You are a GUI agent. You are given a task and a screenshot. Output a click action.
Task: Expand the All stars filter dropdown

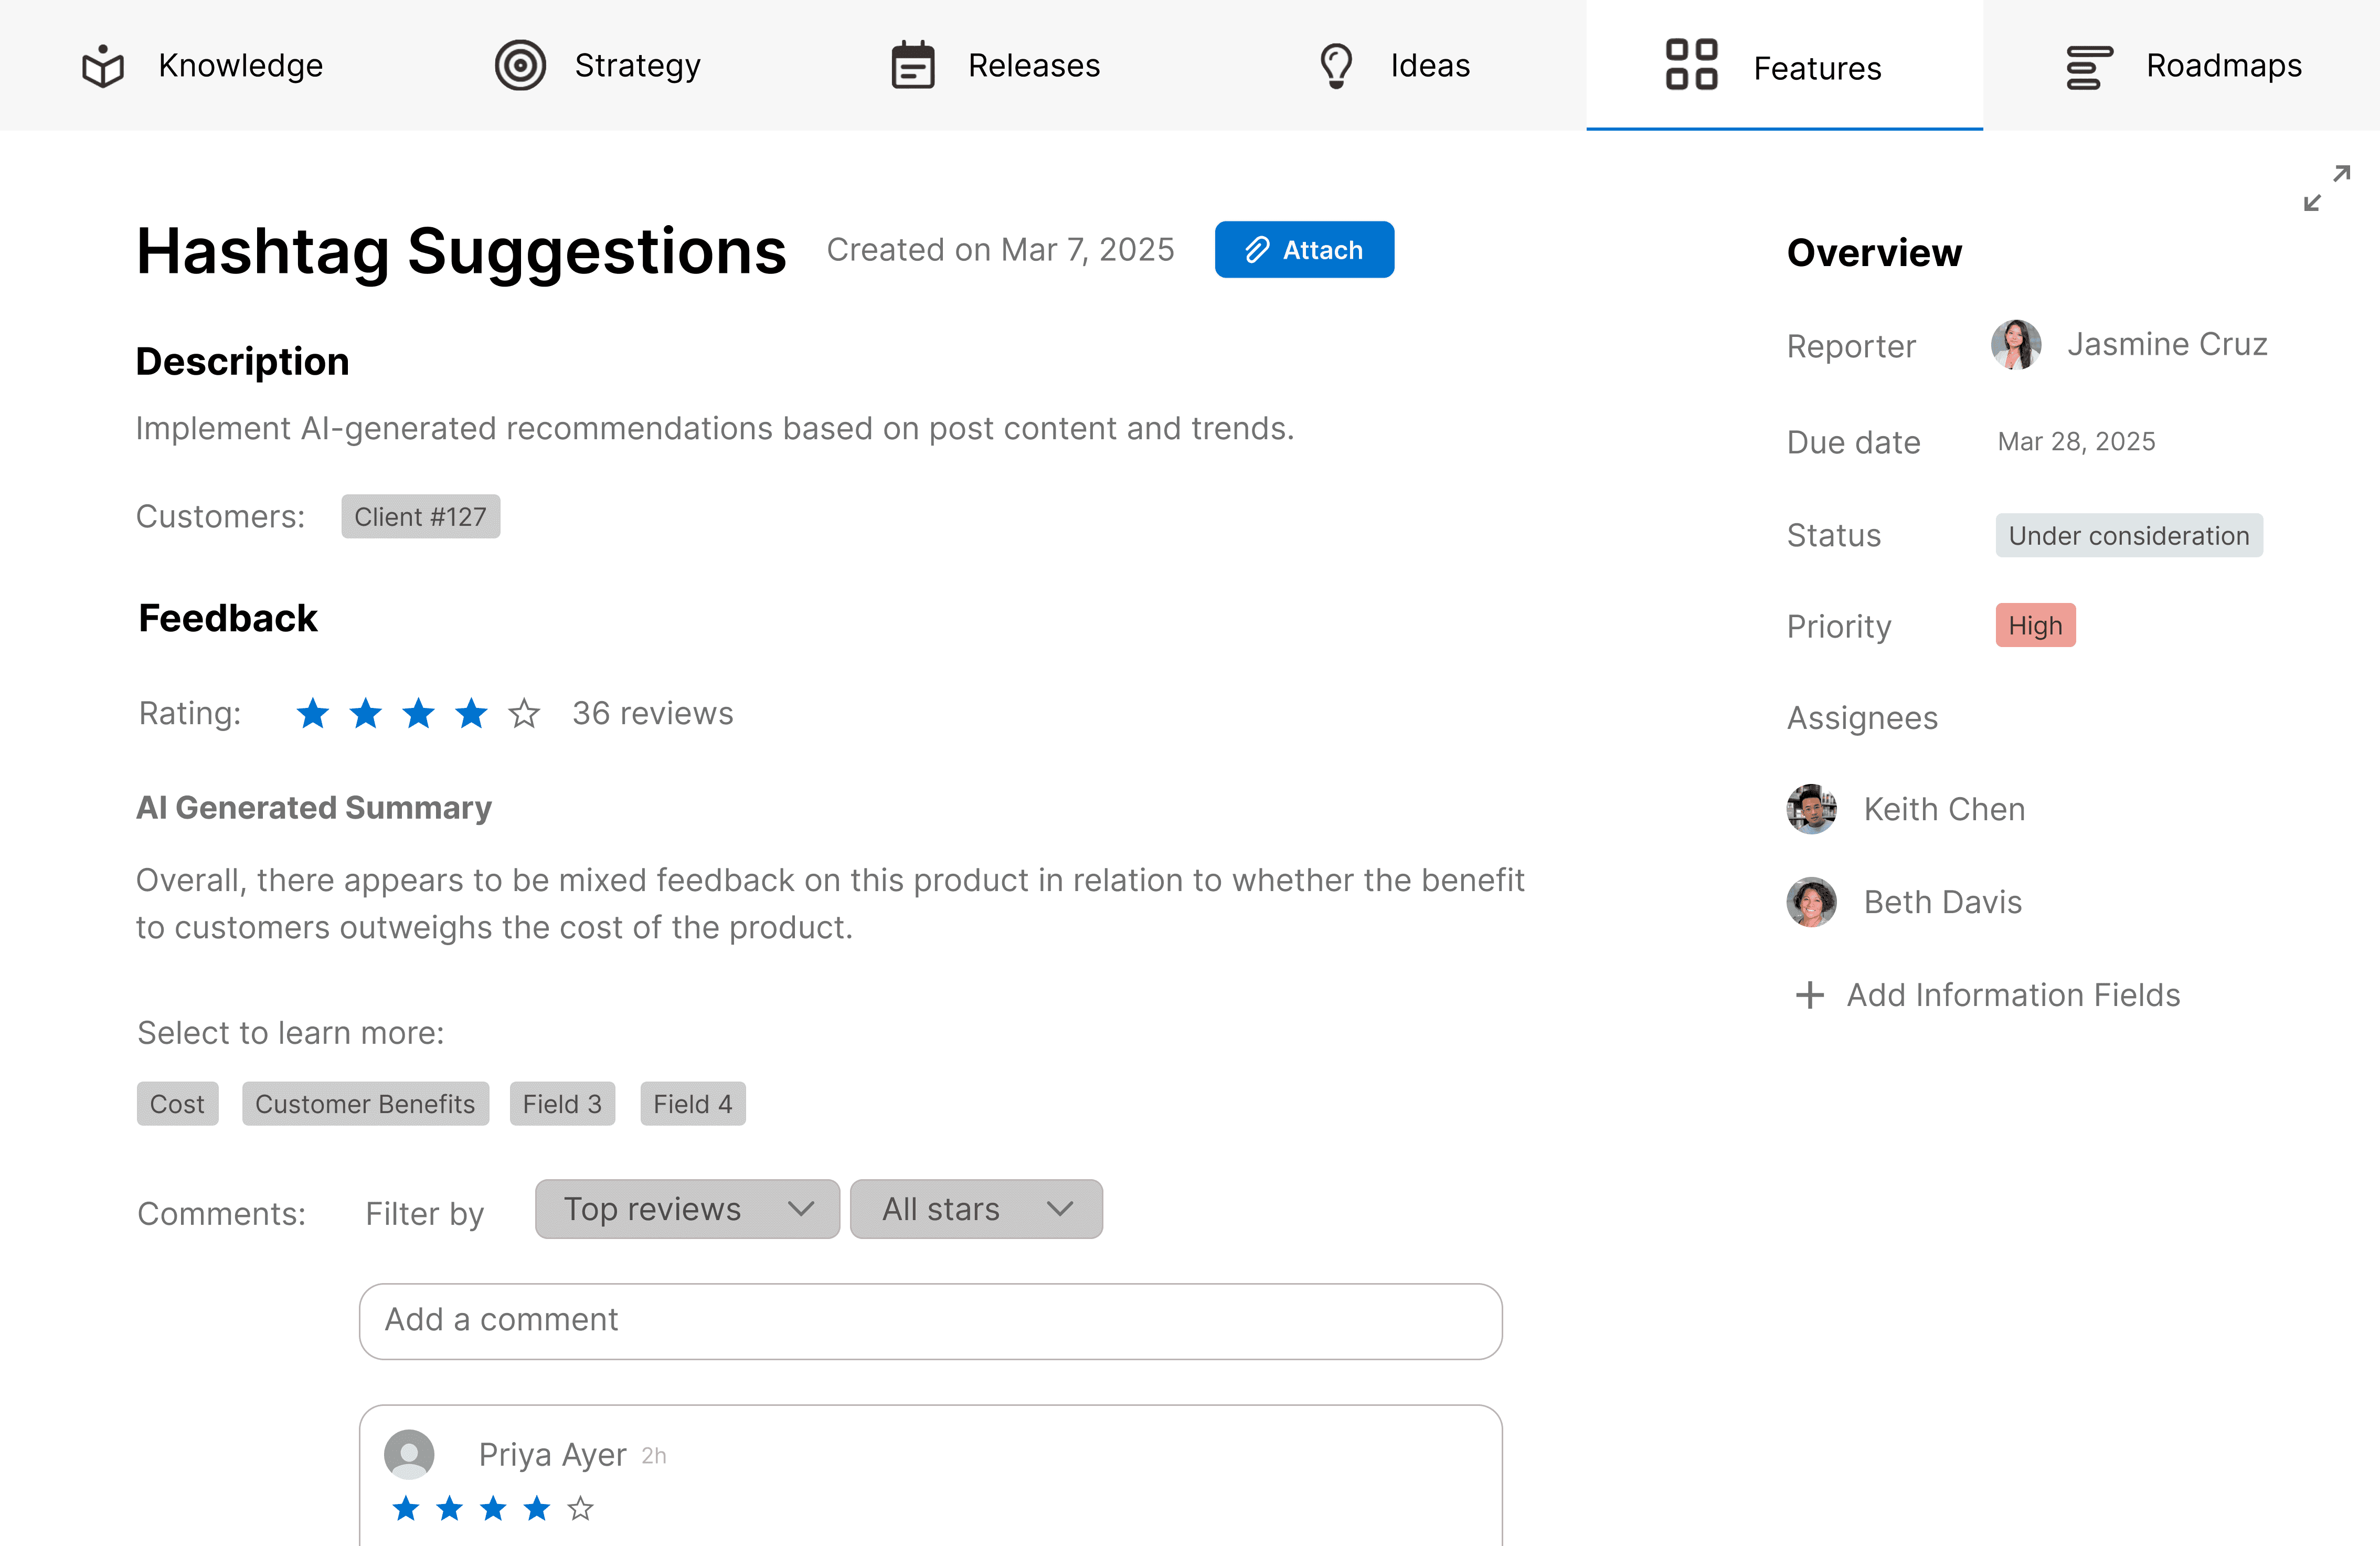[976, 1209]
